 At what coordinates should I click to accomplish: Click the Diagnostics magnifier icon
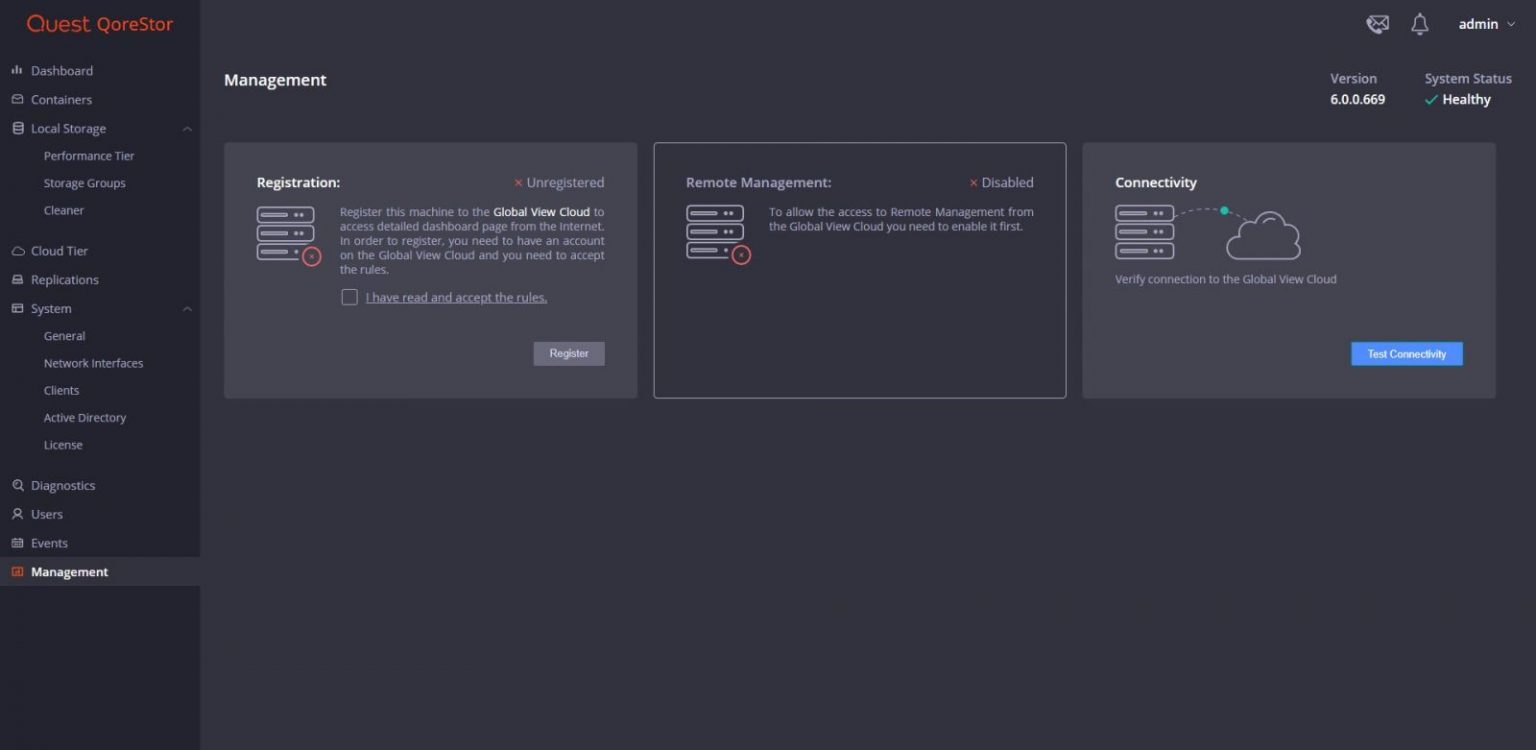17,486
